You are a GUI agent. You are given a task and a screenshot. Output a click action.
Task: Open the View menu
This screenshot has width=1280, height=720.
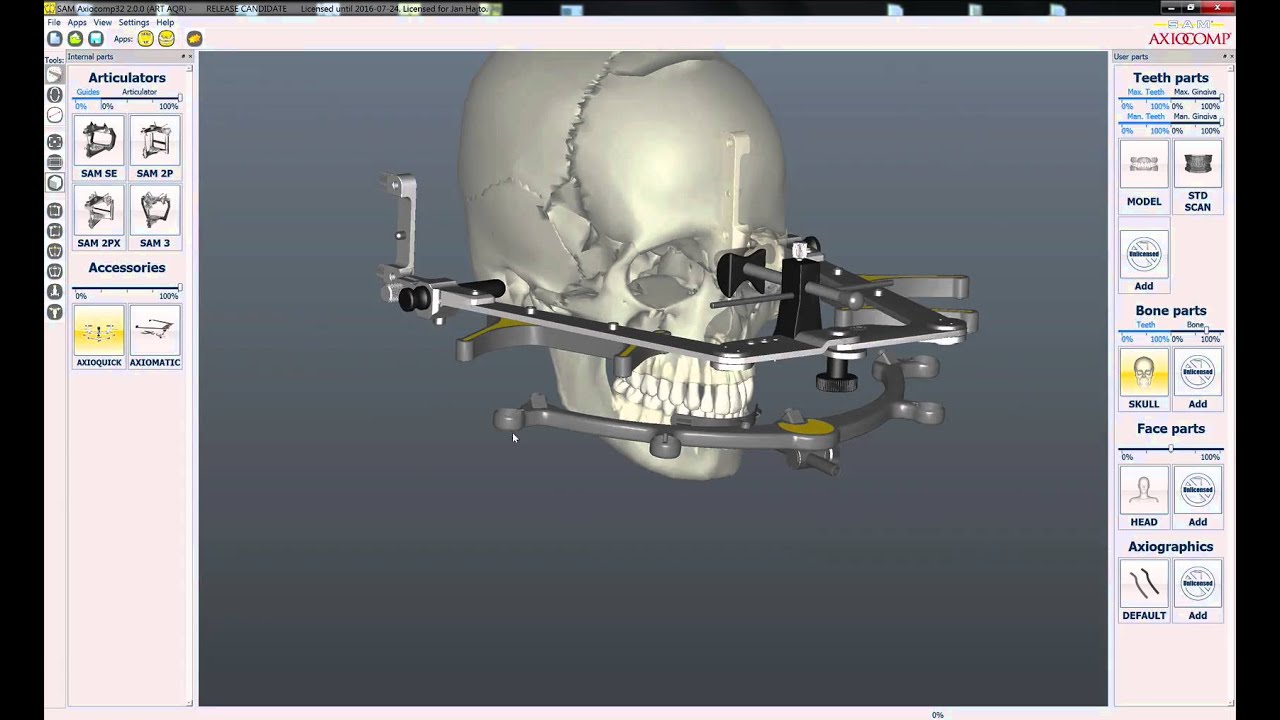(x=103, y=22)
